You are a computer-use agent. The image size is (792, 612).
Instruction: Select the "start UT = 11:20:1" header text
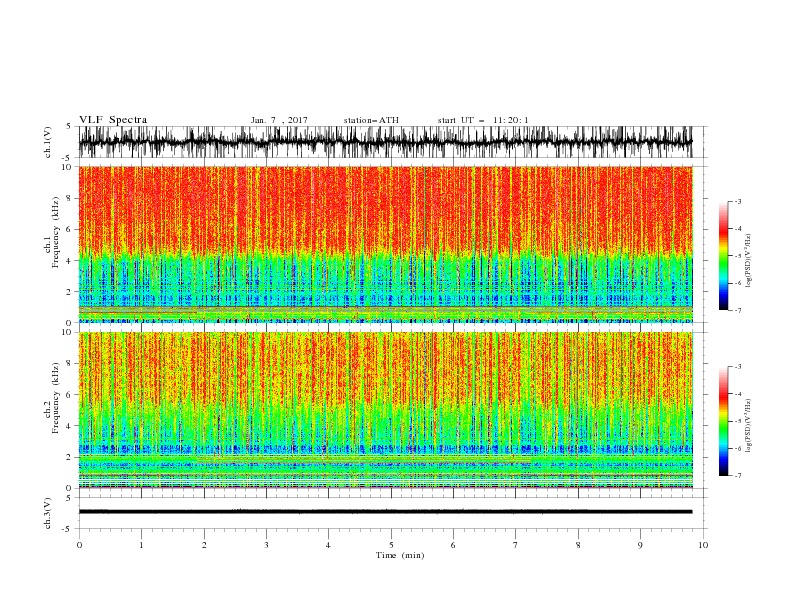pyautogui.click(x=483, y=120)
